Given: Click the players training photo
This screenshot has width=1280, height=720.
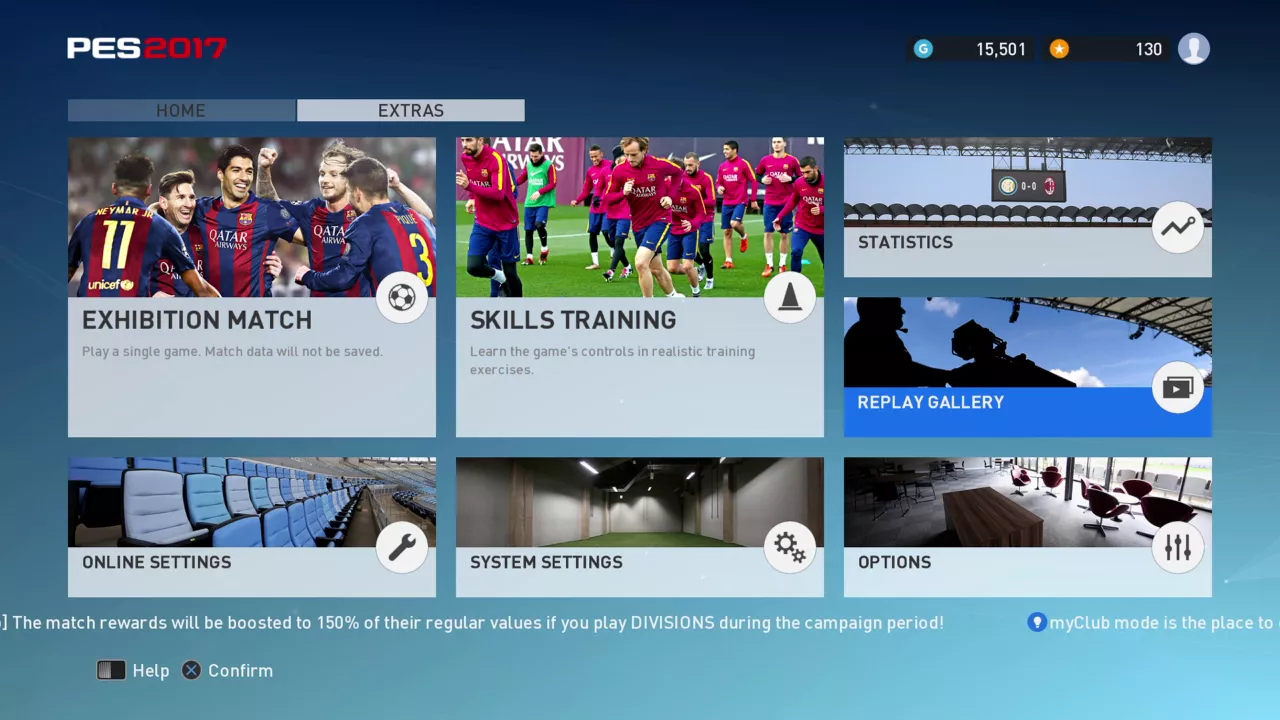Looking at the screenshot, I should [640, 217].
